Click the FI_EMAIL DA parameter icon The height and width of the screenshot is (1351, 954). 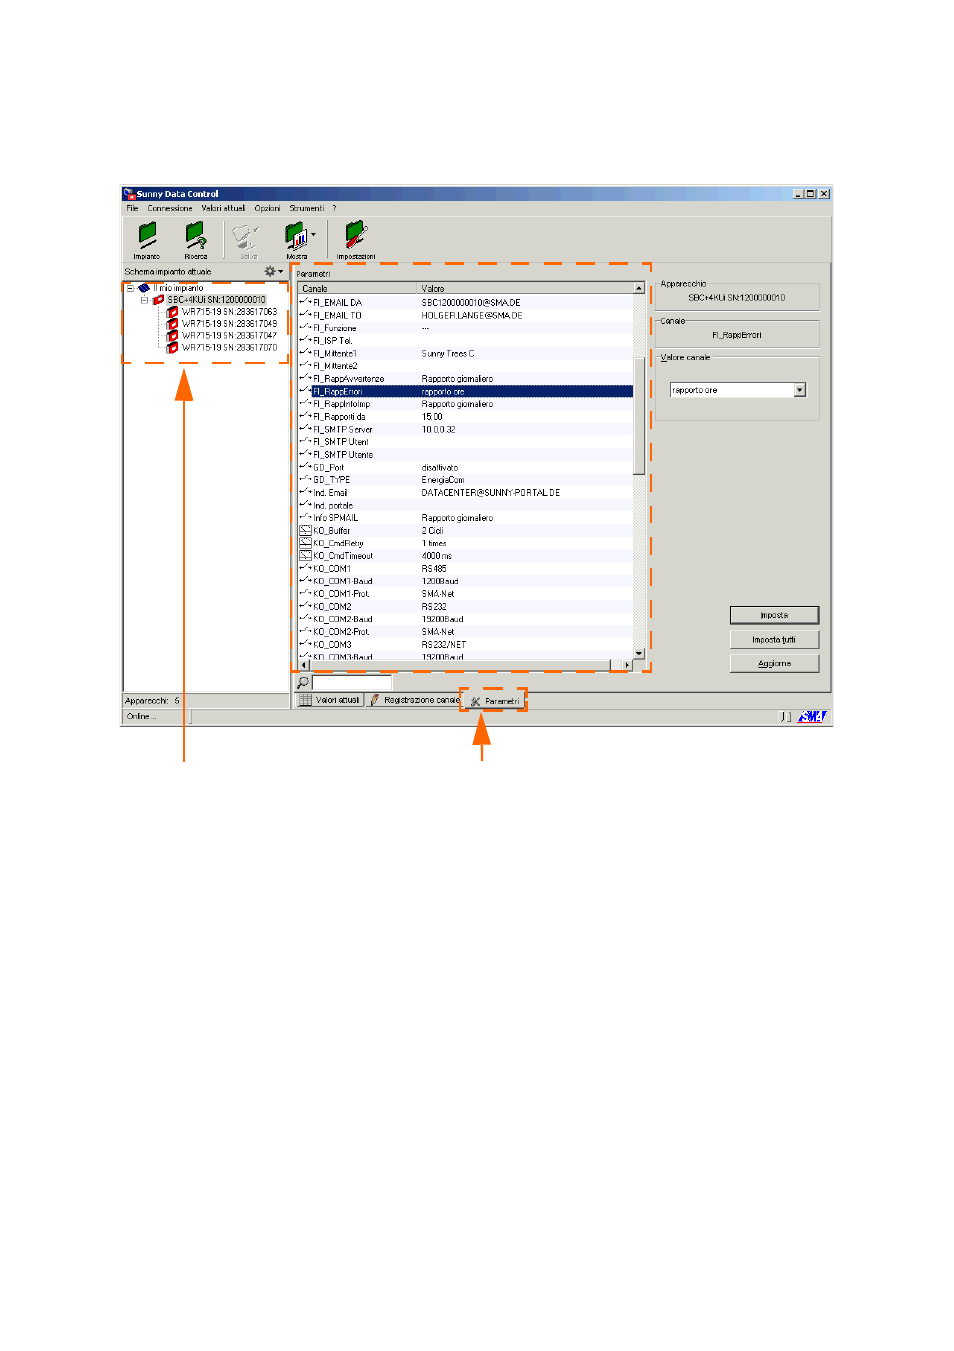[306, 302]
